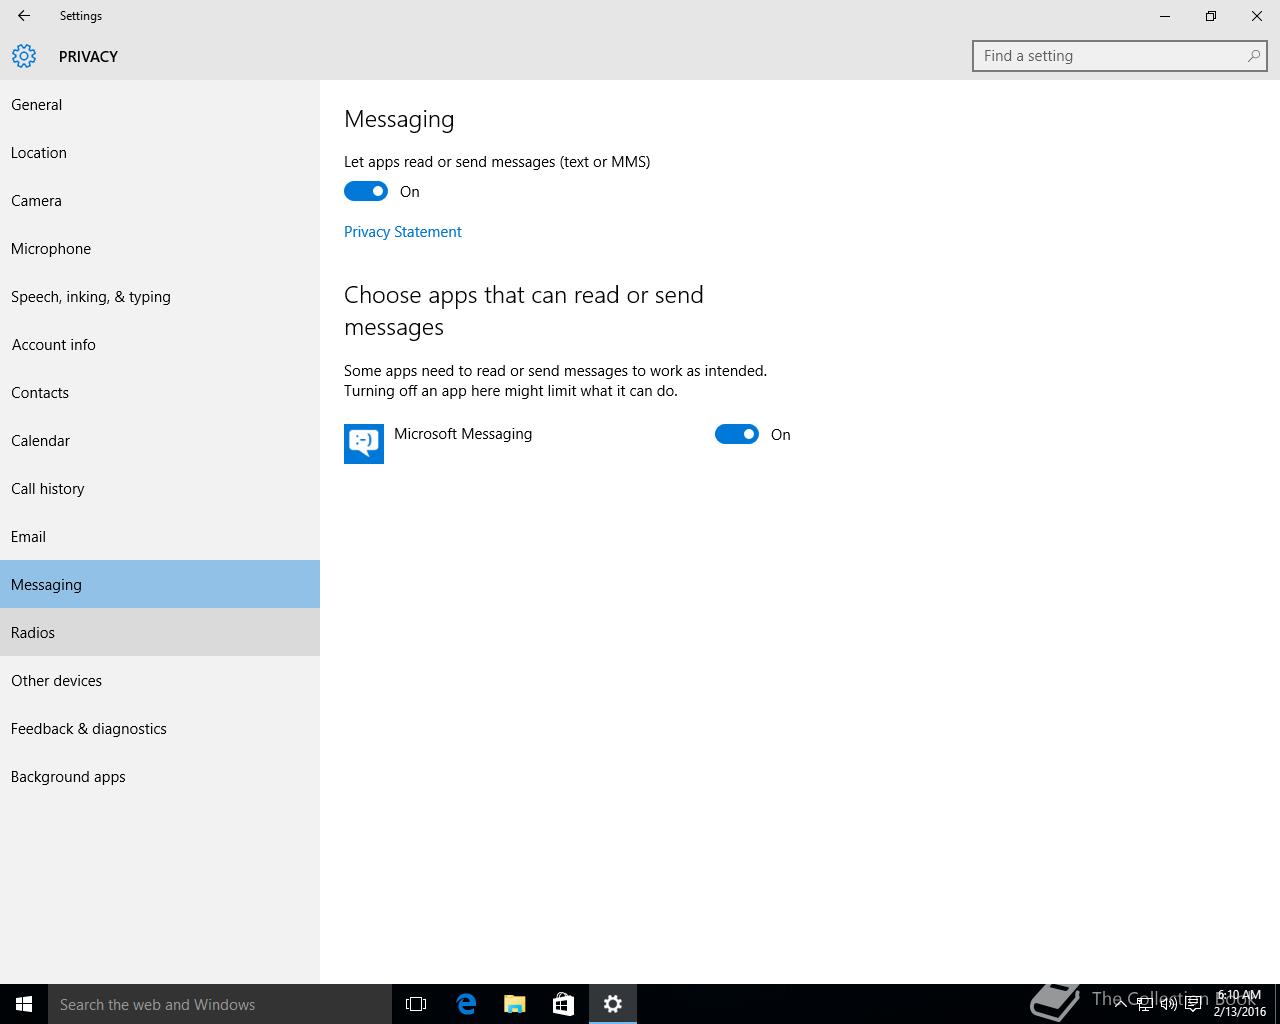The height and width of the screenshot is (1024, 1280).
Task: Click the search magnifier in Find a setting
Action: coord(1253,56)
